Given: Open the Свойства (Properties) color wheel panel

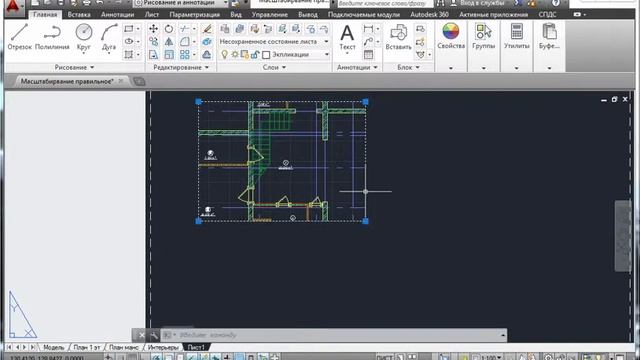Looking at the screenshot, I should 451,36.
